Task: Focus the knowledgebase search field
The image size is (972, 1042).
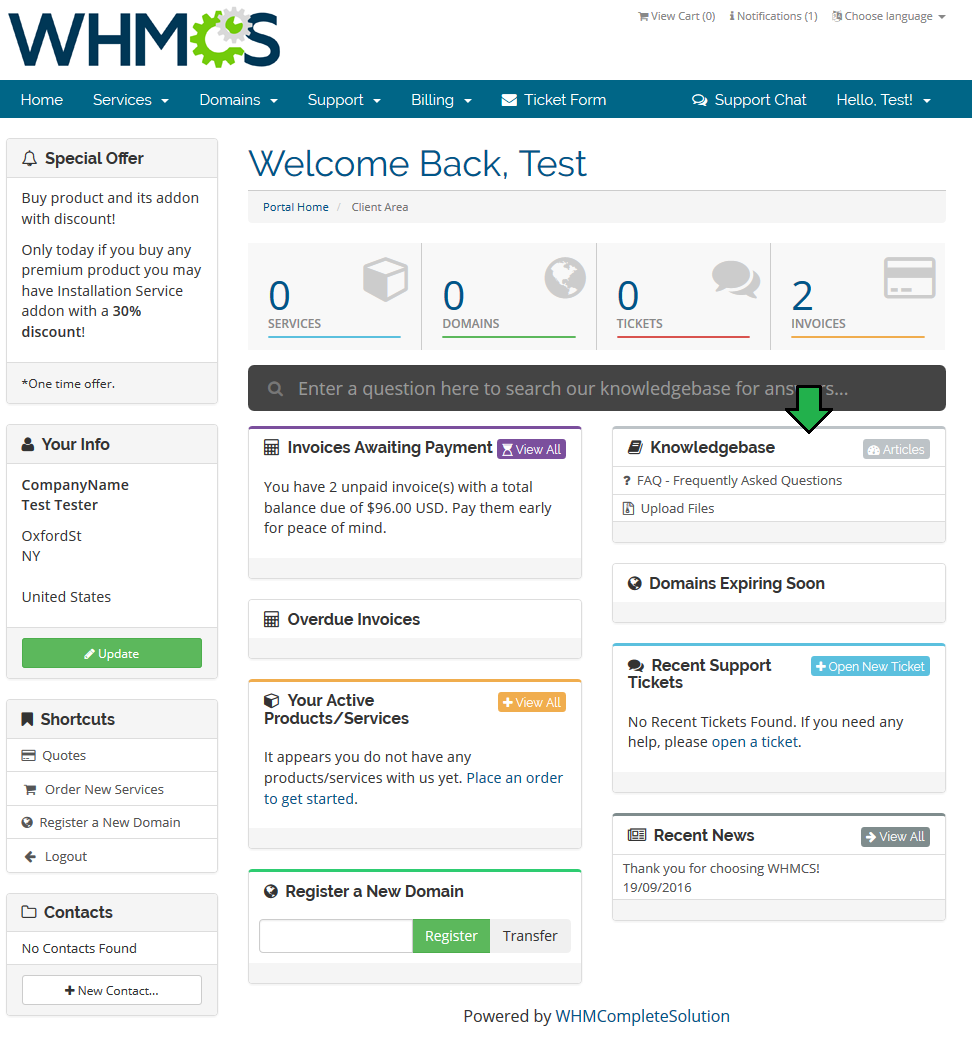Action: pyautogui.click(x=597, y=388)
